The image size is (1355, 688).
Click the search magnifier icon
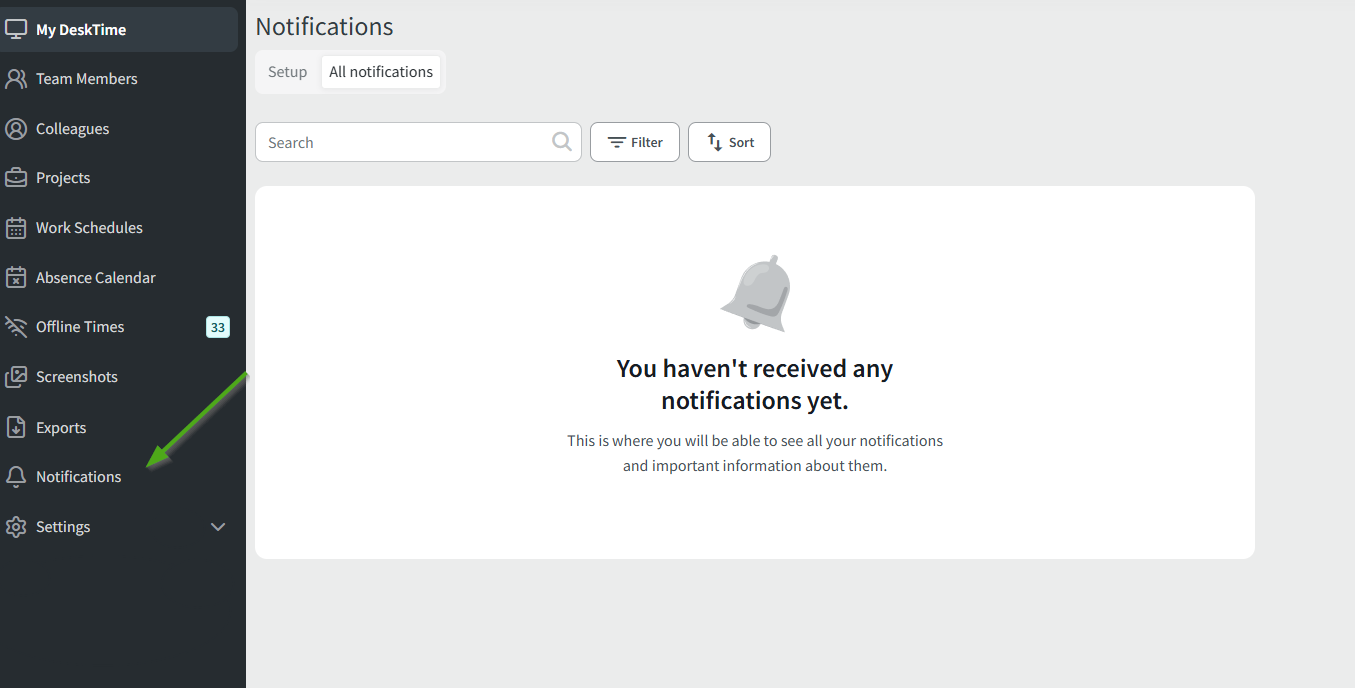(562, 142)
